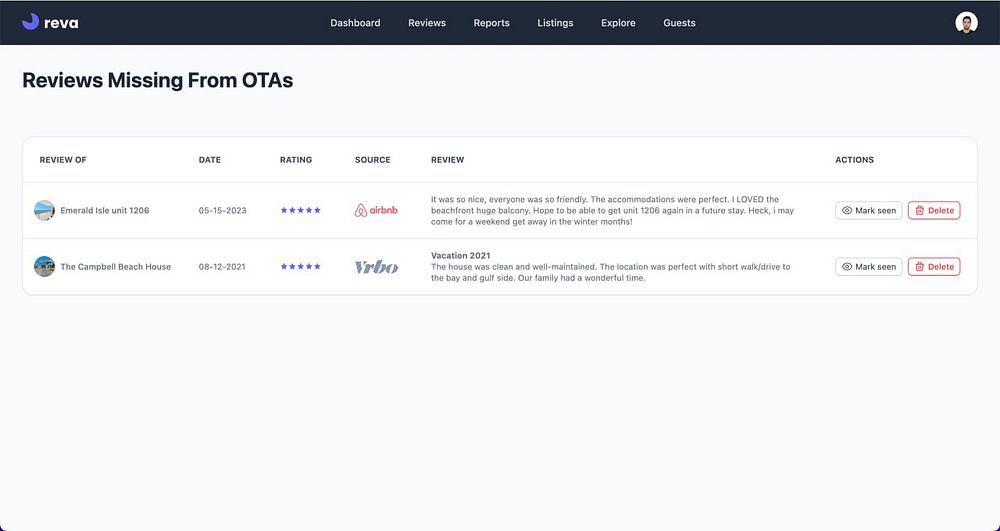Click the Airbnb source logo
This screenshot has height=531, width=1000.
click(x=376, y=210)
